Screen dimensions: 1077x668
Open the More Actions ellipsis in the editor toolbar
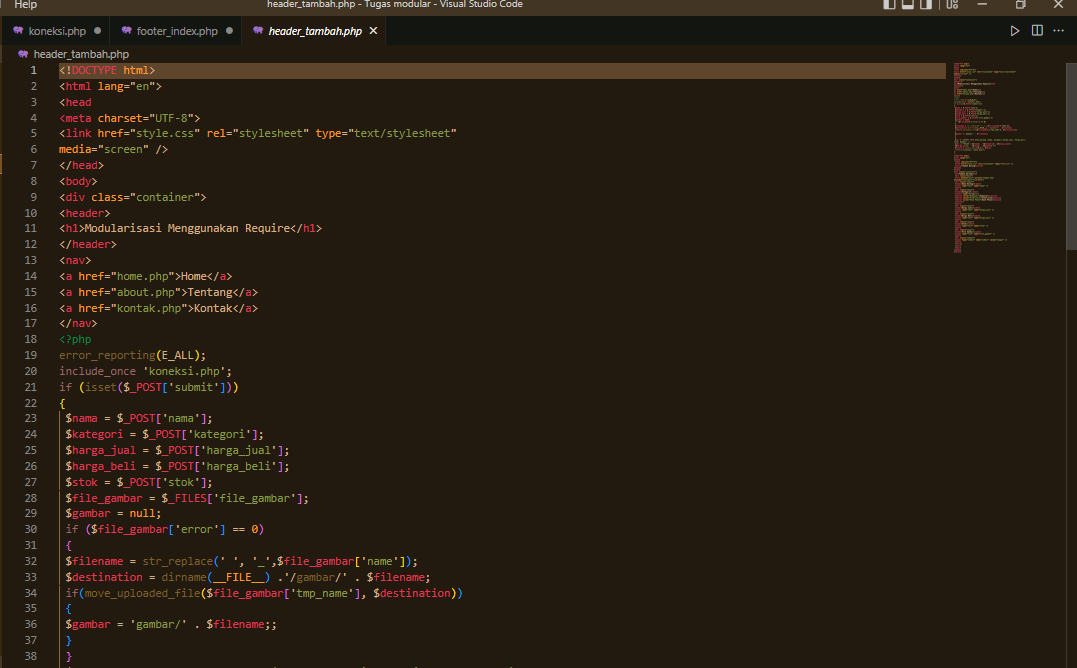[1058, 30]
